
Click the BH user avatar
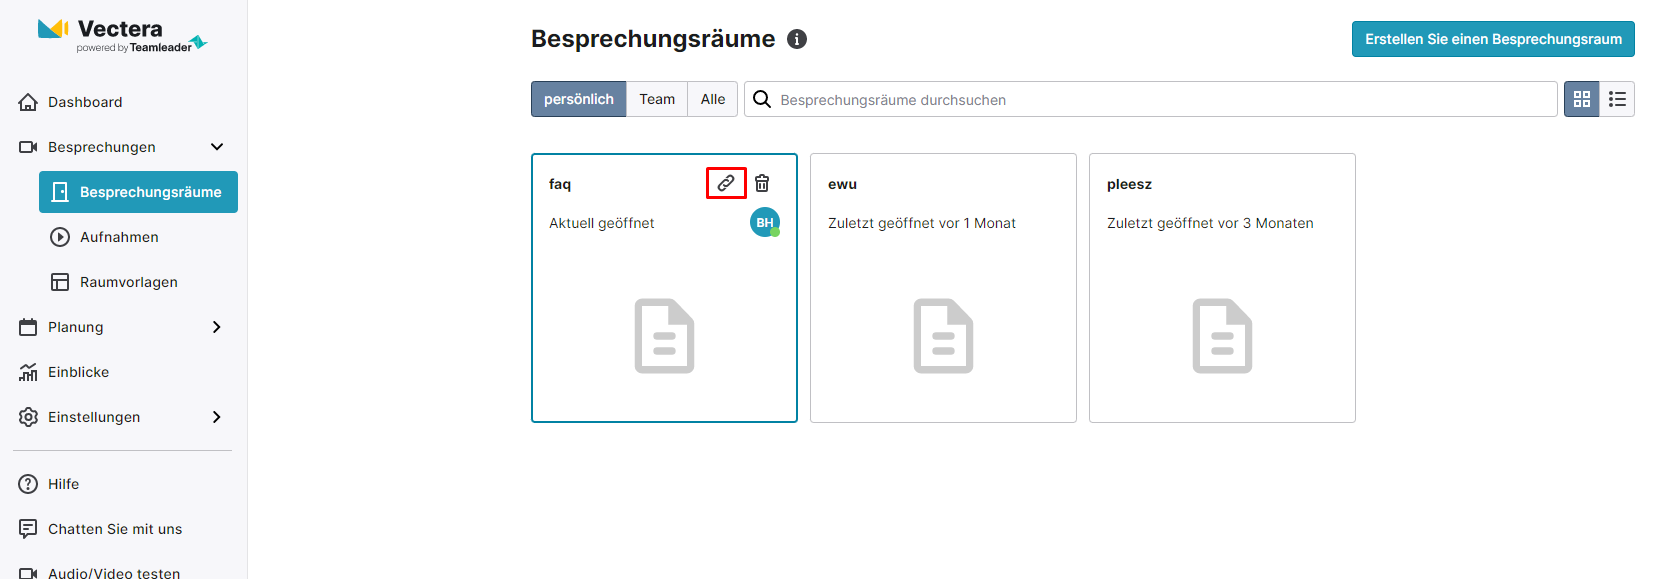[765, 222]
